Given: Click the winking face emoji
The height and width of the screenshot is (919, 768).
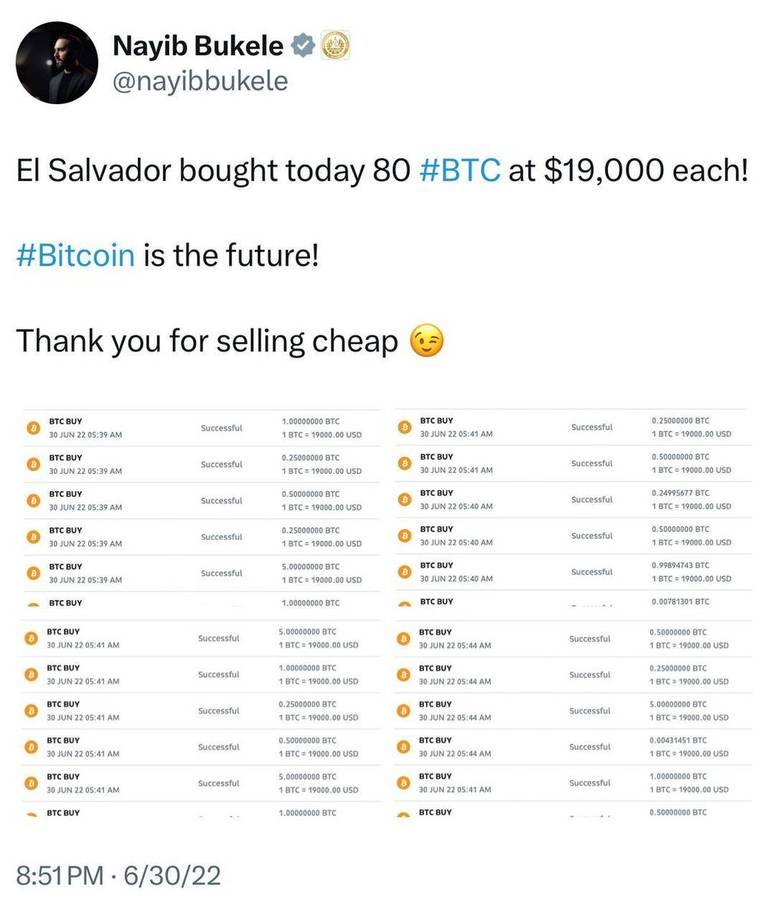Looking at the screenshot, I should tap(426, 341).
